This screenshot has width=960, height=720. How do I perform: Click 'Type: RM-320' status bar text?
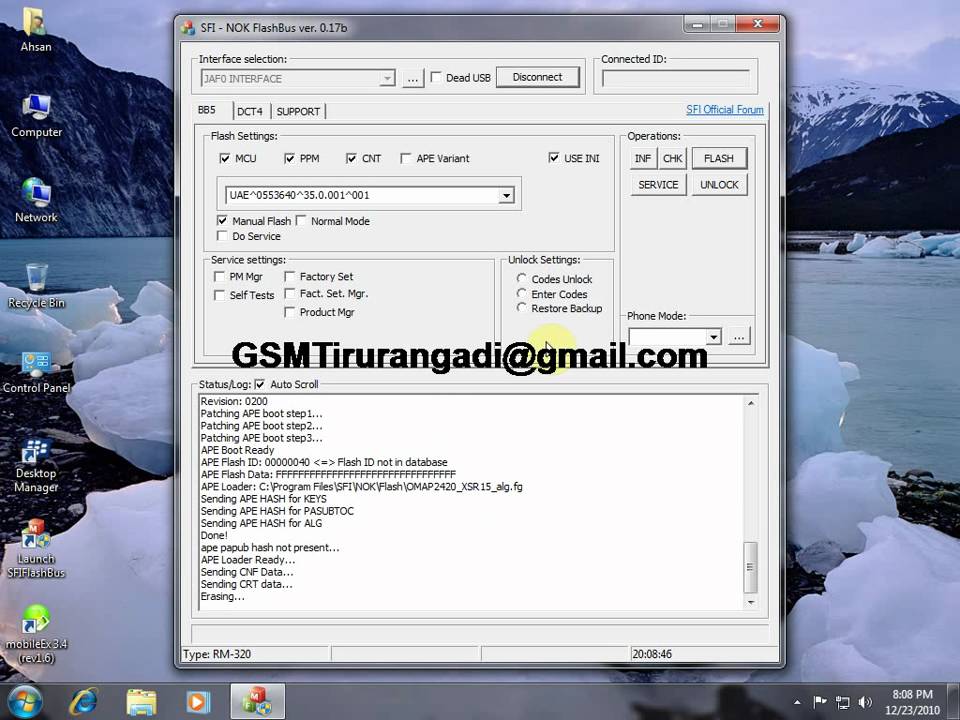pyautogui.click(x=217, y=654)
